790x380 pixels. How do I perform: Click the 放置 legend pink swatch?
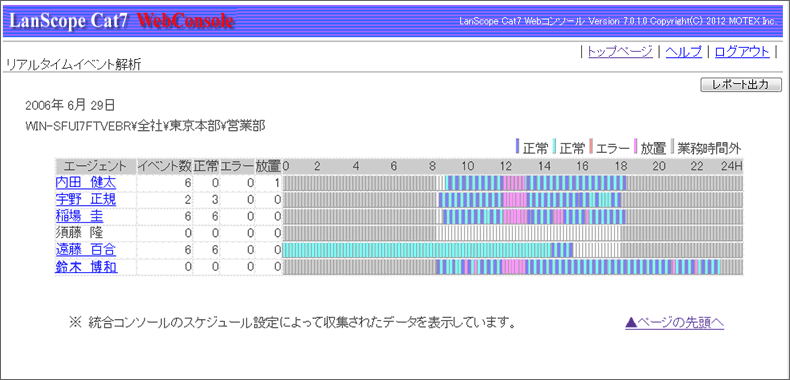[636, 147]
